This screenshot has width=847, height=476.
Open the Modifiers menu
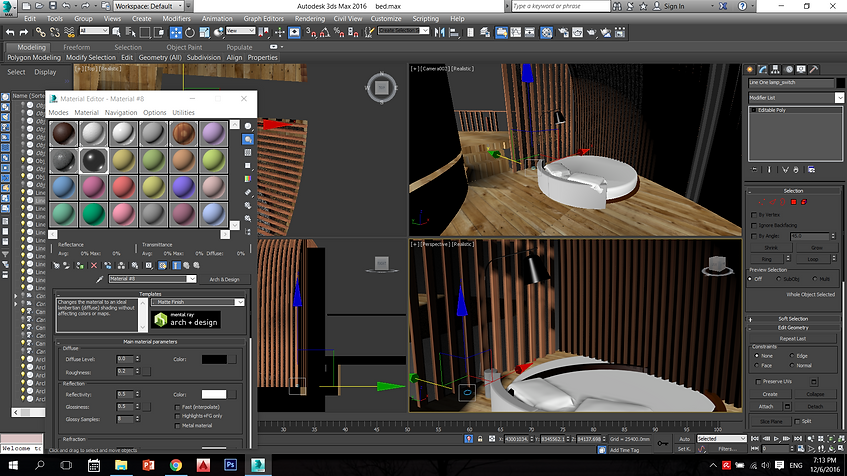tap(177, 18)
